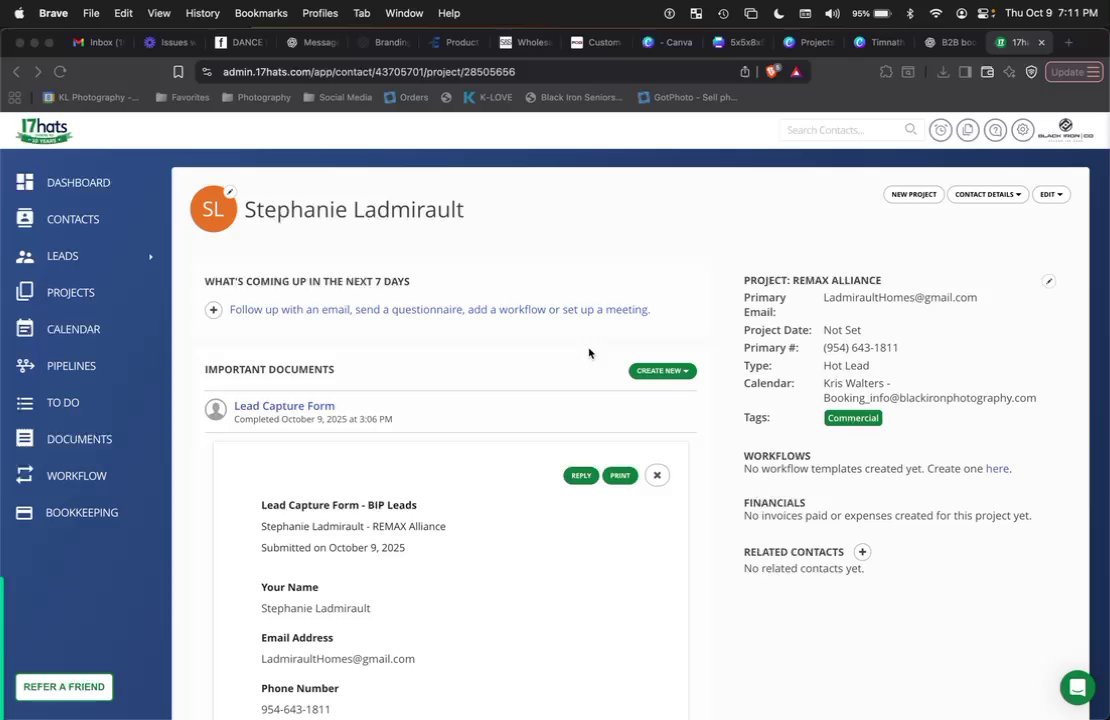1110x720 pixels.
Task: Click the 'here' link under Workflows
Action: pyautogui.click(x=997, y=469)
